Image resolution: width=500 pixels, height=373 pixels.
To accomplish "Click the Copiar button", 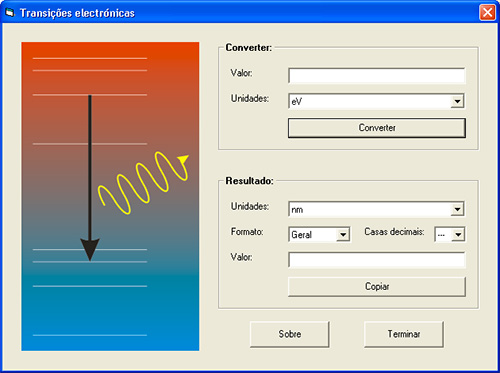I will point(377,286).
